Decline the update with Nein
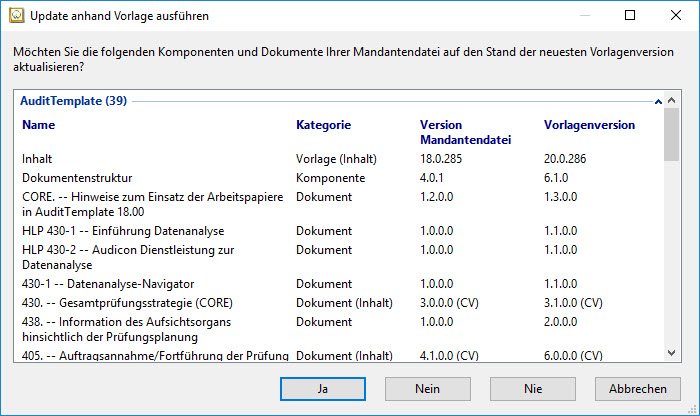Viewport: 700px width, 416px height. (x=427, y=388)
